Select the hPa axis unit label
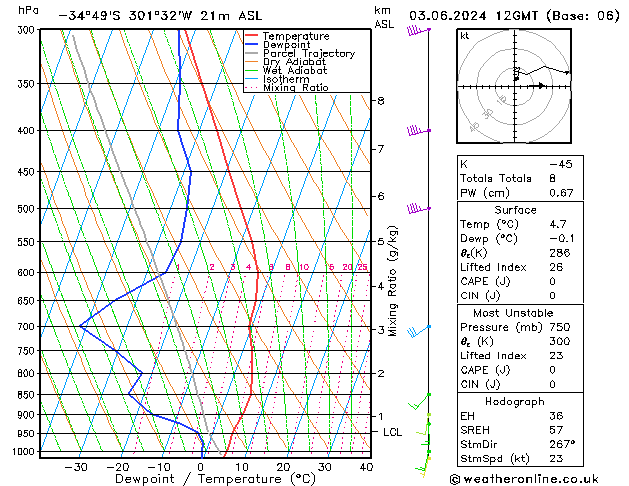The width and height of the screenshot is (629, 486). [x=28, y=10]
